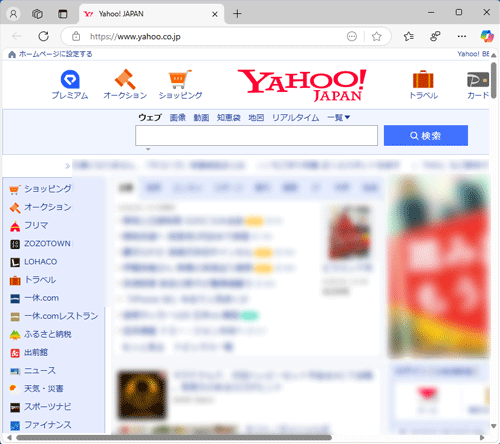Select the 動画 search tab
The width and height of the screenshot is (500, 444).
[201, 117]
